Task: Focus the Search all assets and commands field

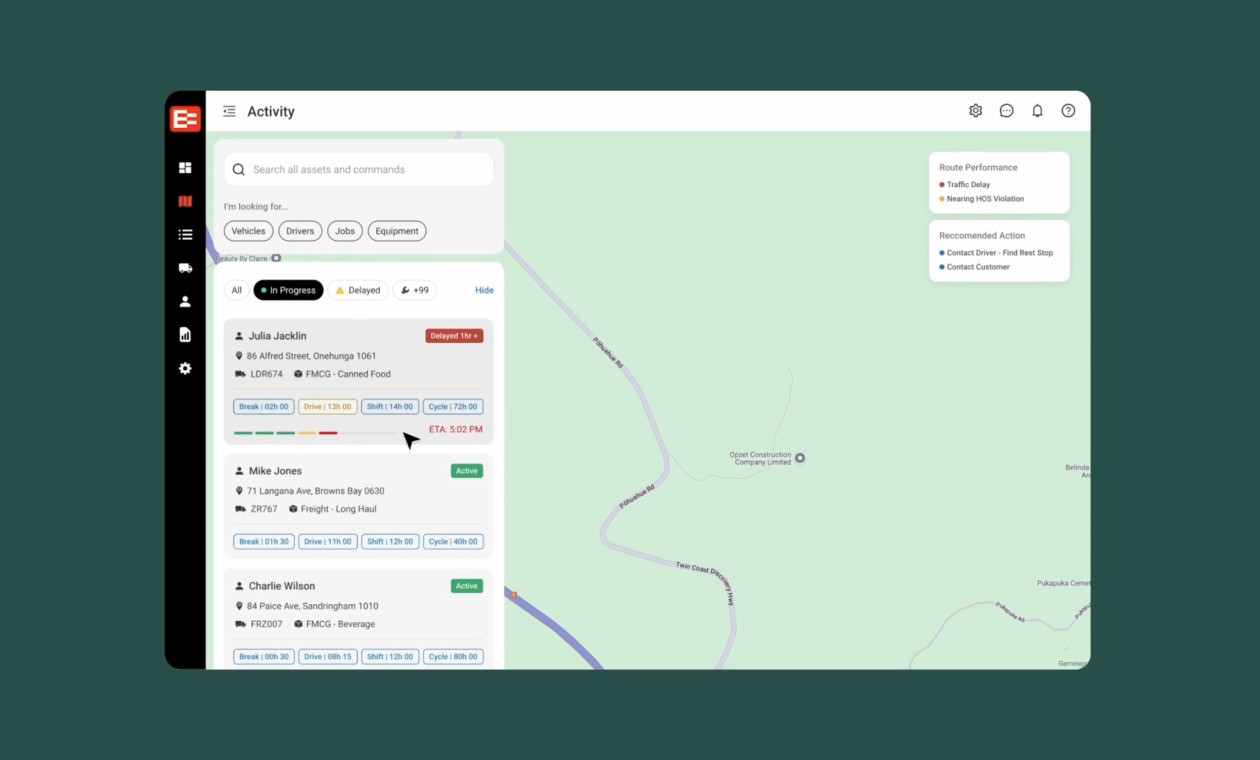Action: click(359, 170)
